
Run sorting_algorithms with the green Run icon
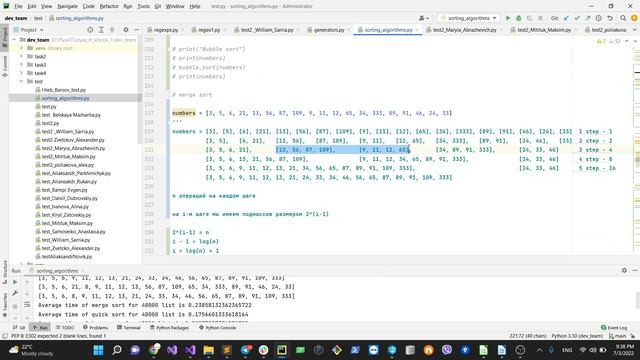508,18
